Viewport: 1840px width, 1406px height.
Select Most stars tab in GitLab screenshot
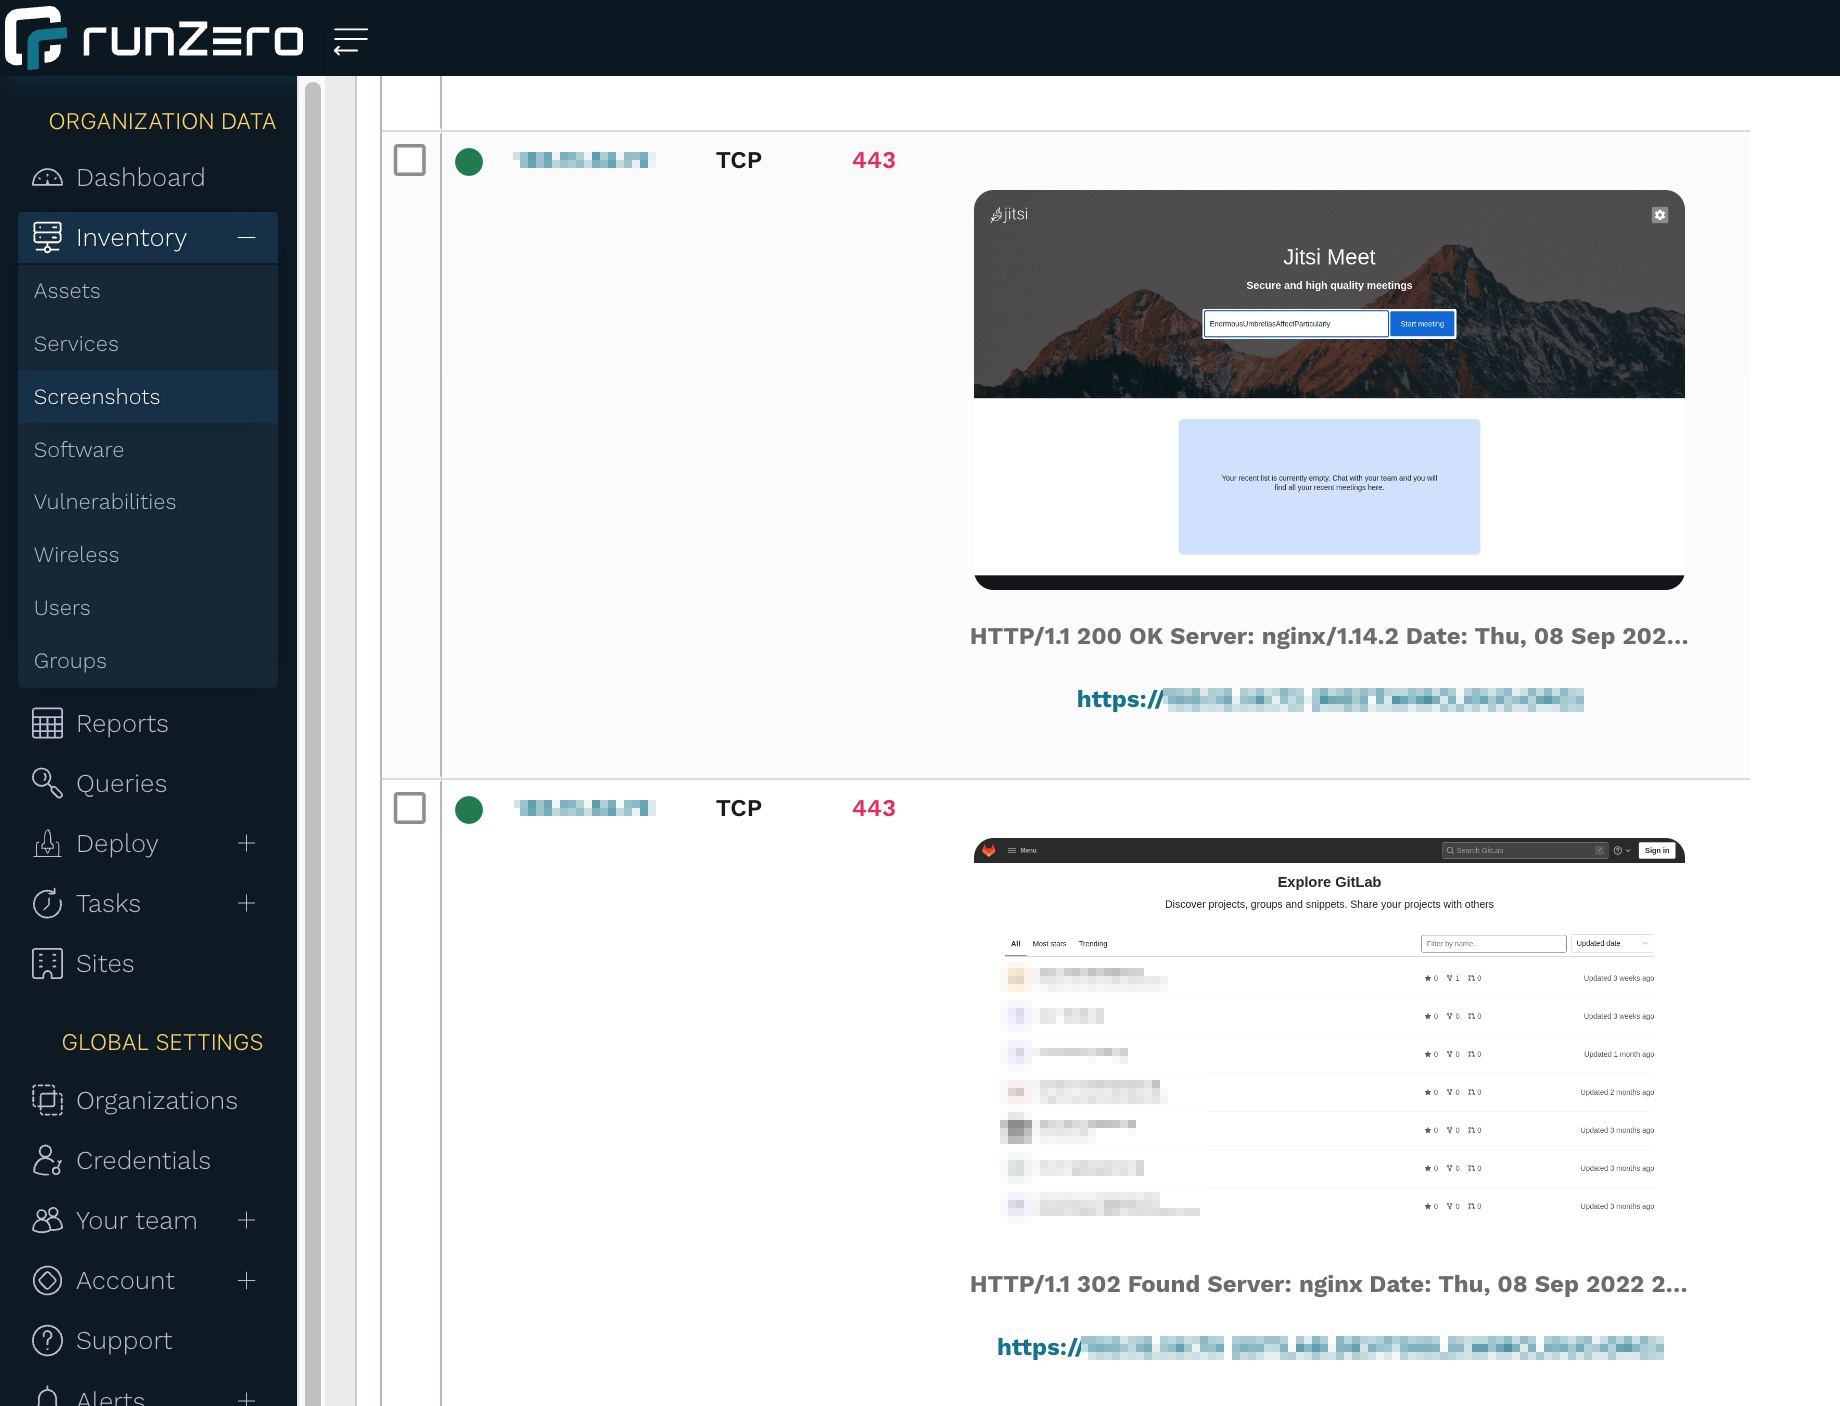tap(1049, 943)
